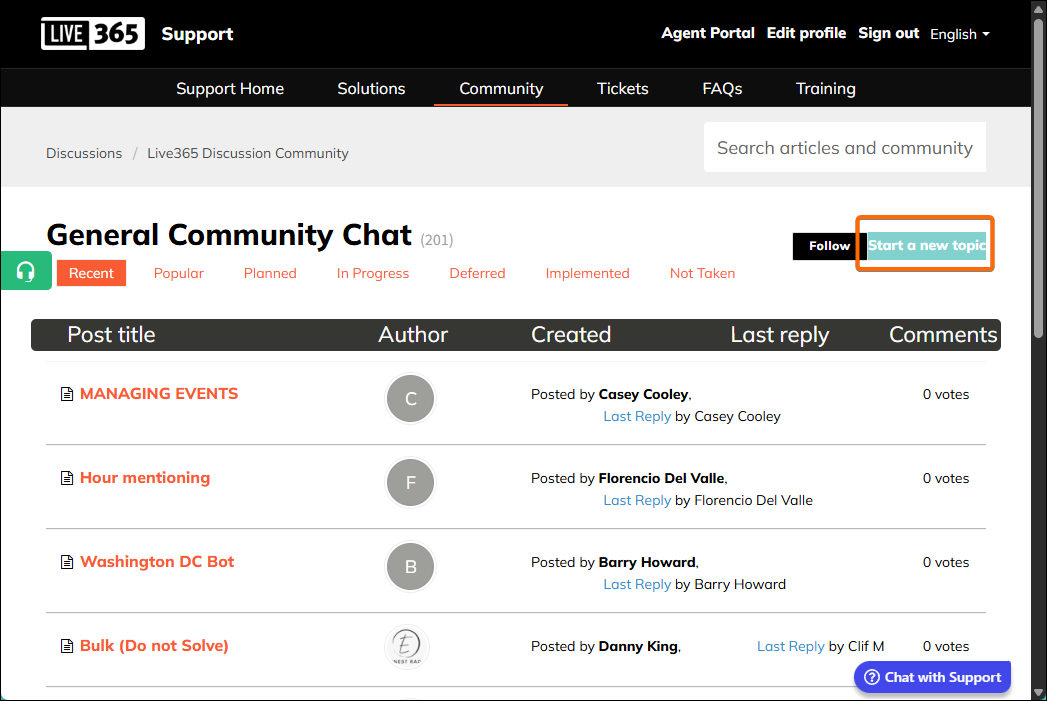1047x701 pixels.
Task: Click 0 votes in Hour mentioning row
Action: pyautogui.click(x=946, y=479)
